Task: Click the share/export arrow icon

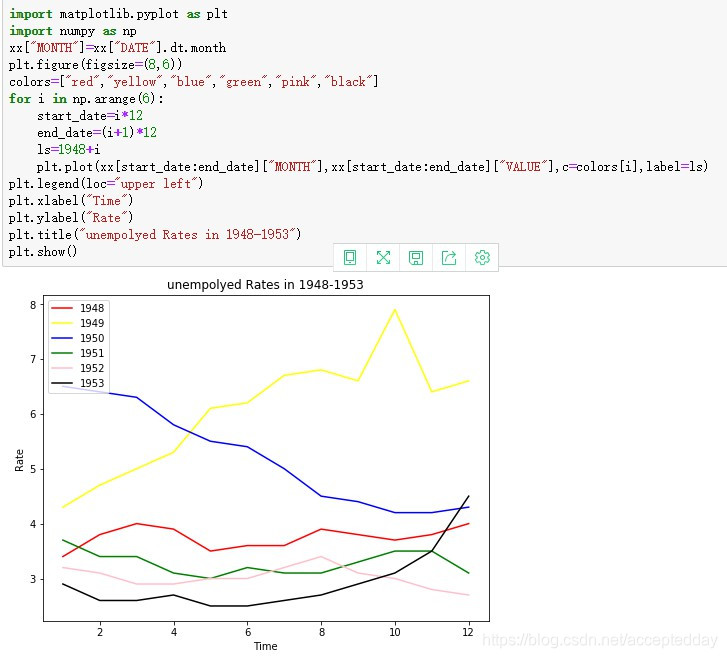Action: click(x=449, y=257)
